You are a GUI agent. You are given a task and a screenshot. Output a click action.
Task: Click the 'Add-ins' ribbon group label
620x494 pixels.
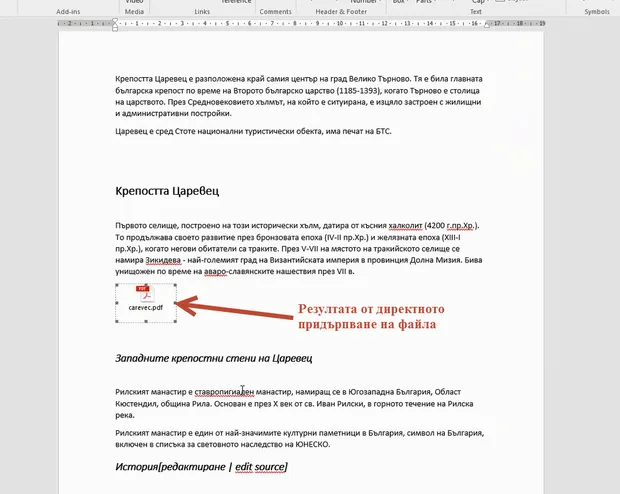68,11
